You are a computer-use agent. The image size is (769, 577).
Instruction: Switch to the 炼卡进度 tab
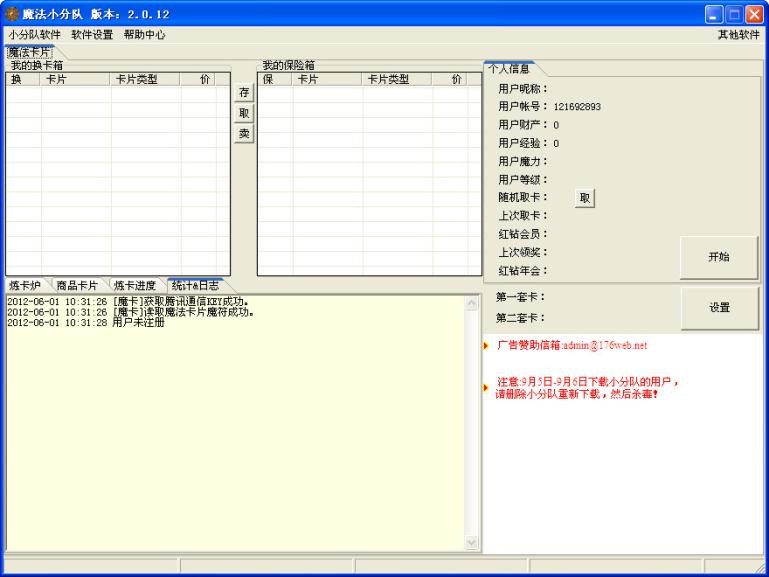[x=134, y=285]
